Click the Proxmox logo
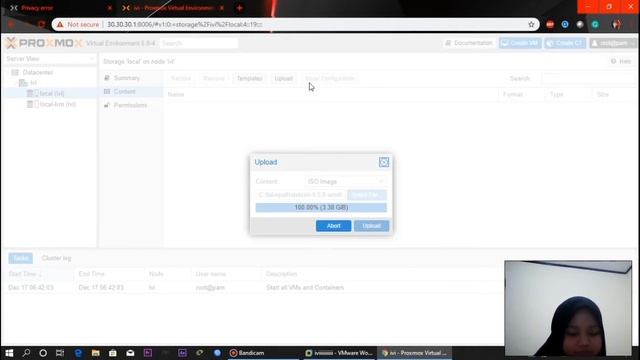The width and height of the screenshot is (640, 360). click(44, 43)
